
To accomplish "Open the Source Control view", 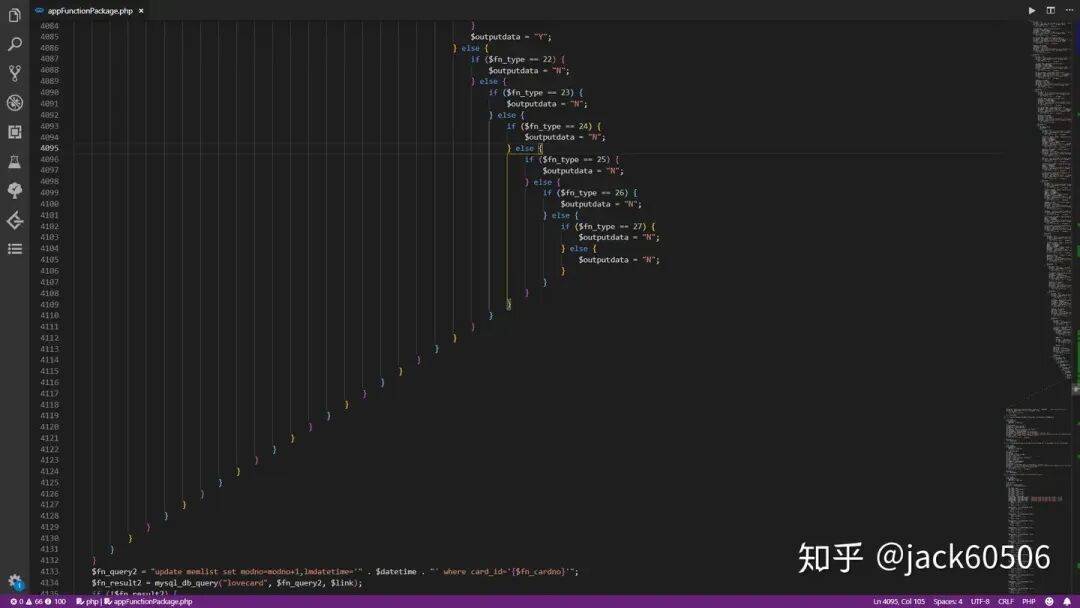I will tap(14, 73).
